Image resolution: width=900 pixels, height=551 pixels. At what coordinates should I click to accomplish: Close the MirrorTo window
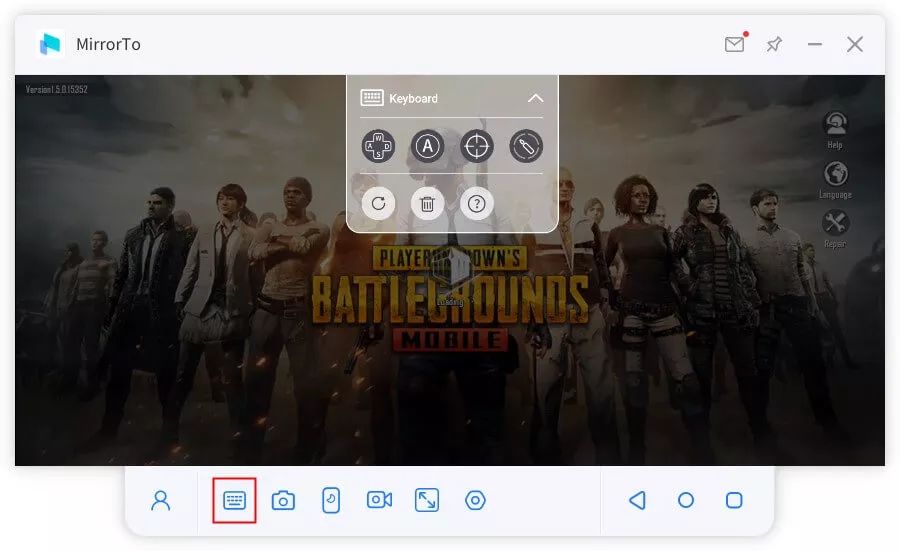(x=855, y=44)
